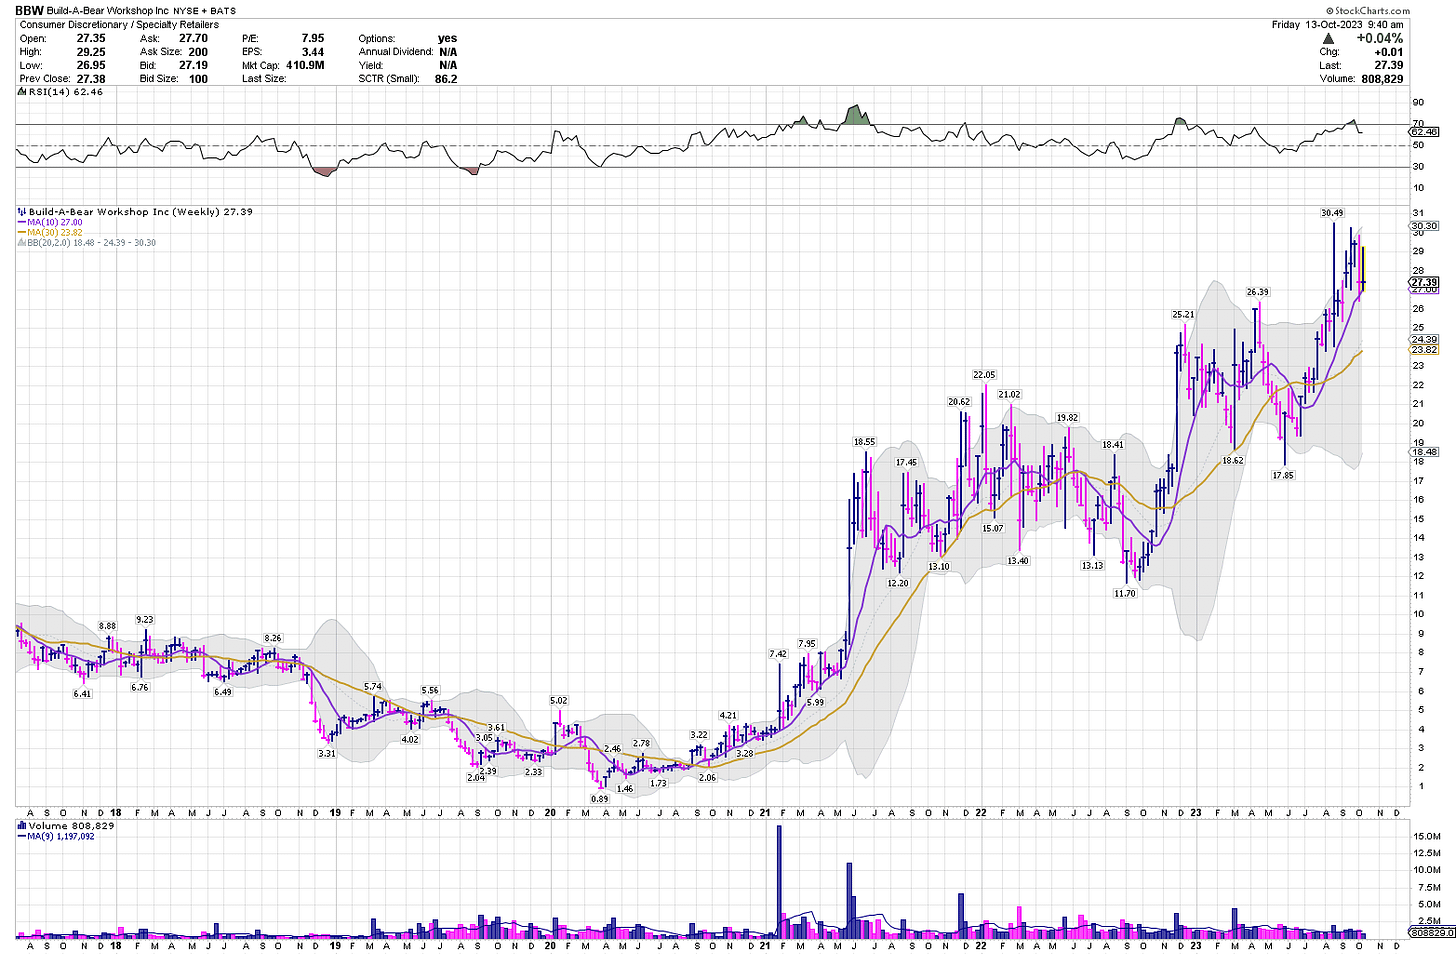Click the 15.0M volume axis label
This screenshot has height=955, width=1456.
click(1426, 836)
